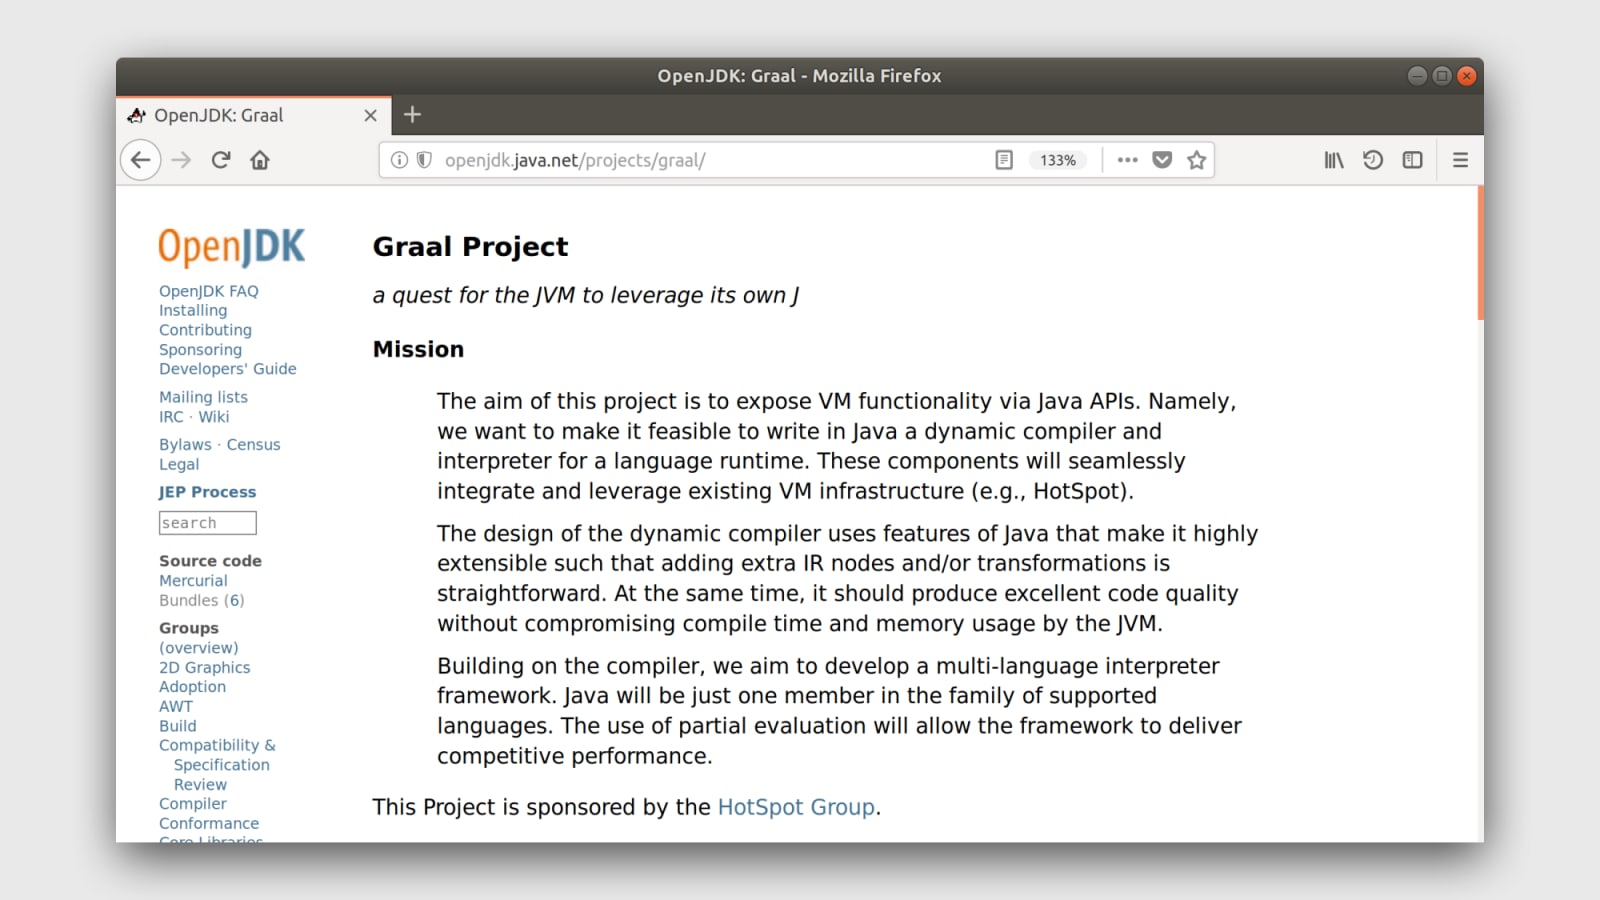This screenshot has width=1600, height=900.
Task: Open Compatibility & Specification Review link
Action: pyautogui.click(x=217, y=765)
